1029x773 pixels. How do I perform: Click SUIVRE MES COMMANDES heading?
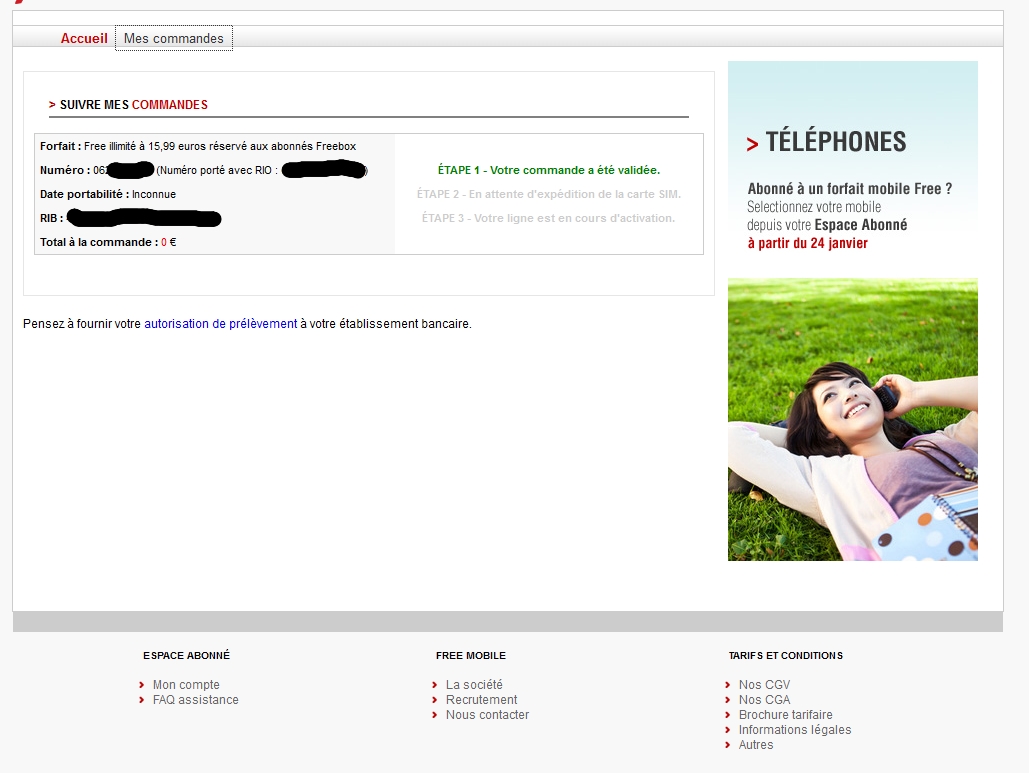[x=134, y=105]
